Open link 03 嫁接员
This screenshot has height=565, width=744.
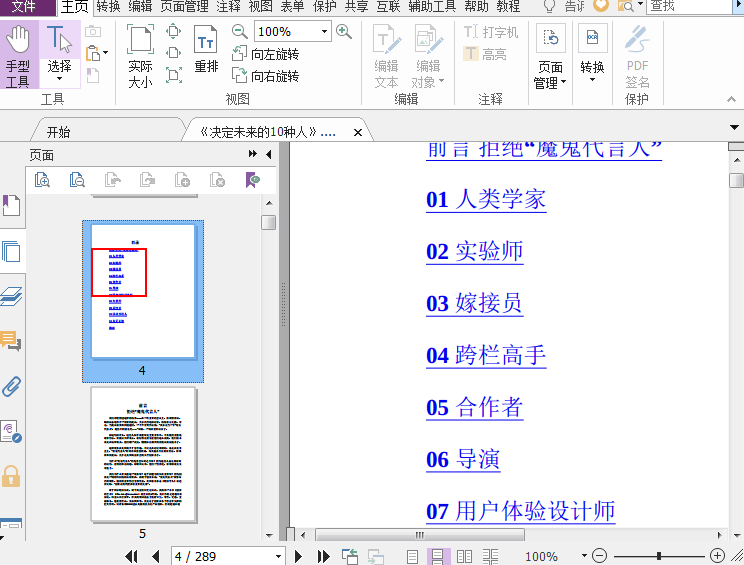[x=474, y=303]
